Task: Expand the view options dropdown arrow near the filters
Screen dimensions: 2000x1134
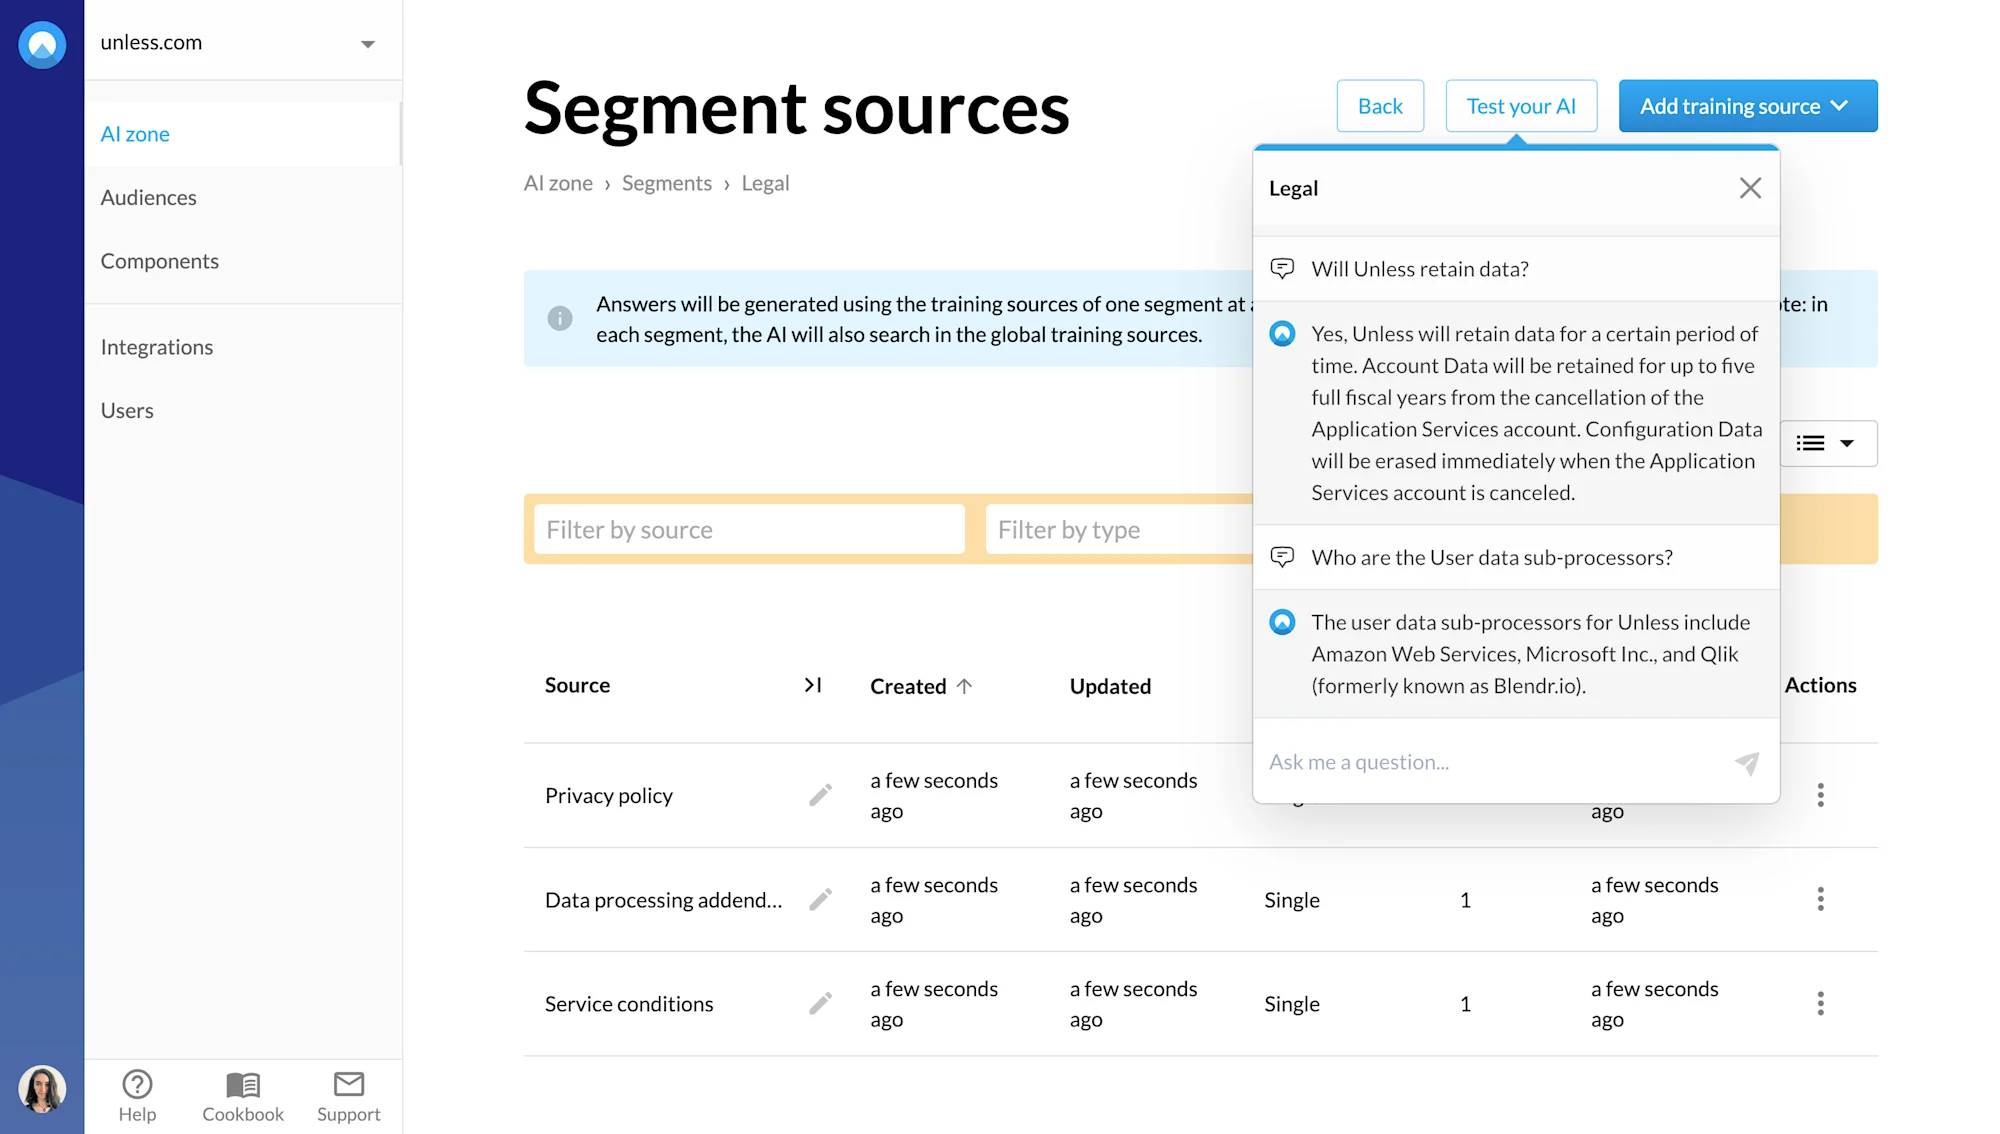Action: (x=1849, y=443)
